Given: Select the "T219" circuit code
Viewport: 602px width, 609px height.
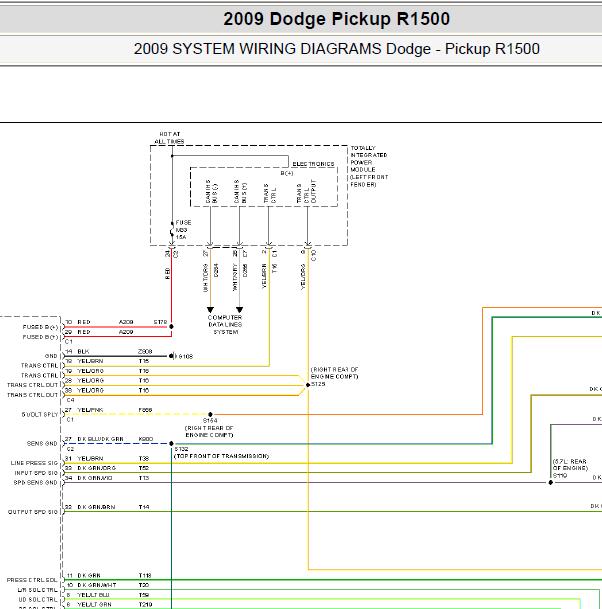Looking at the screenshot, I should click(x=145, y=604).
